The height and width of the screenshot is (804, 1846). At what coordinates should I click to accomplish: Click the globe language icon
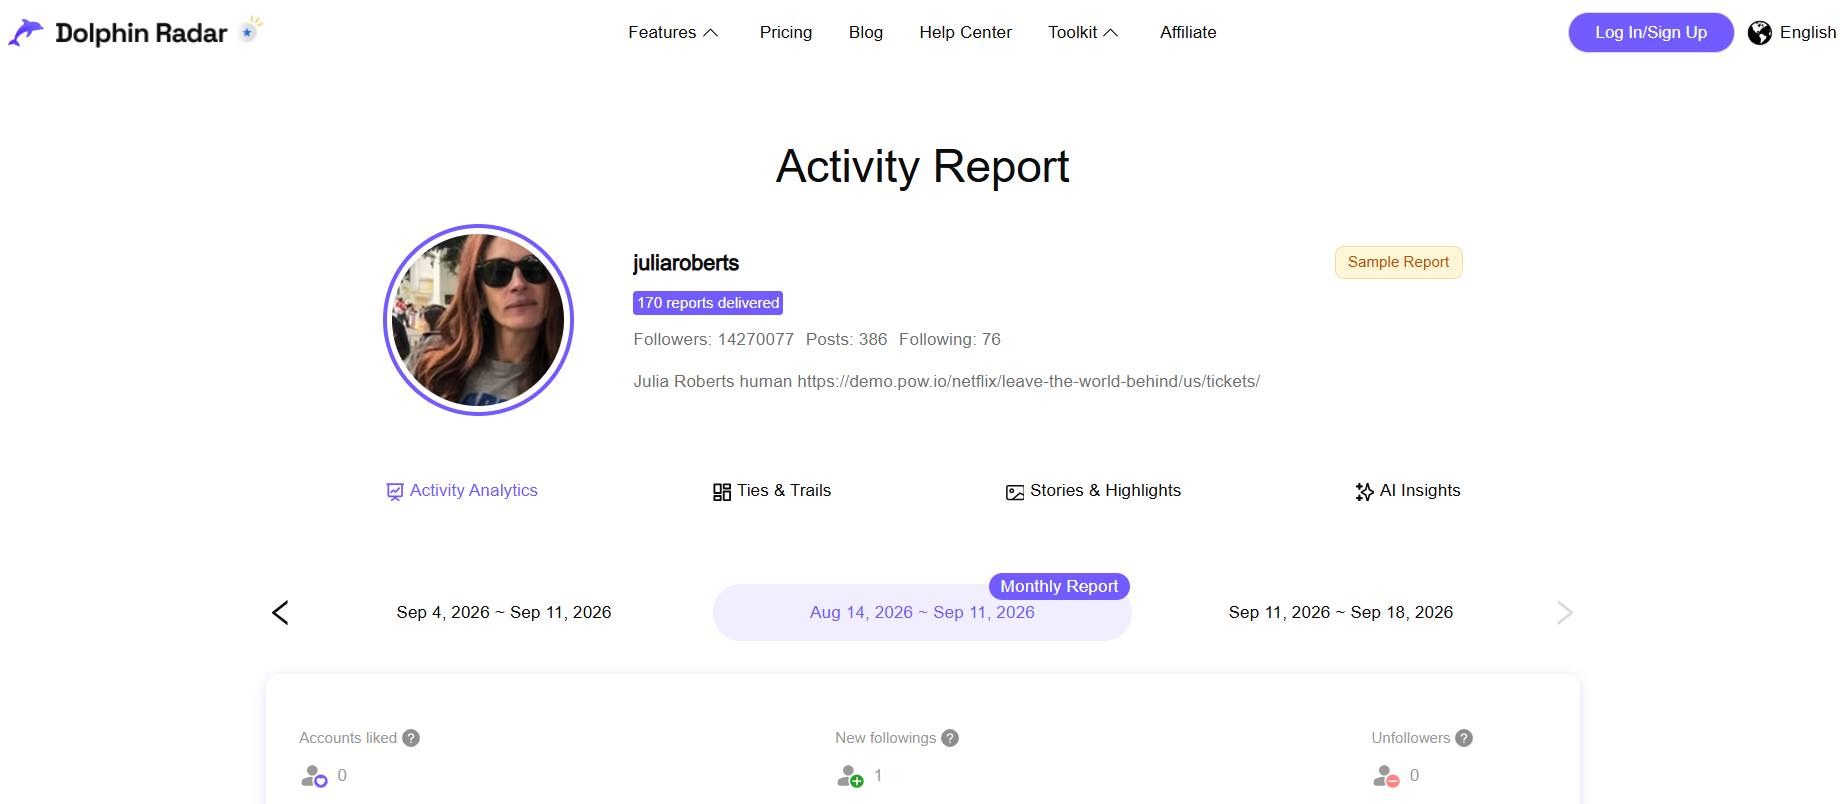pyautogui.click(x=1760, y=33)
